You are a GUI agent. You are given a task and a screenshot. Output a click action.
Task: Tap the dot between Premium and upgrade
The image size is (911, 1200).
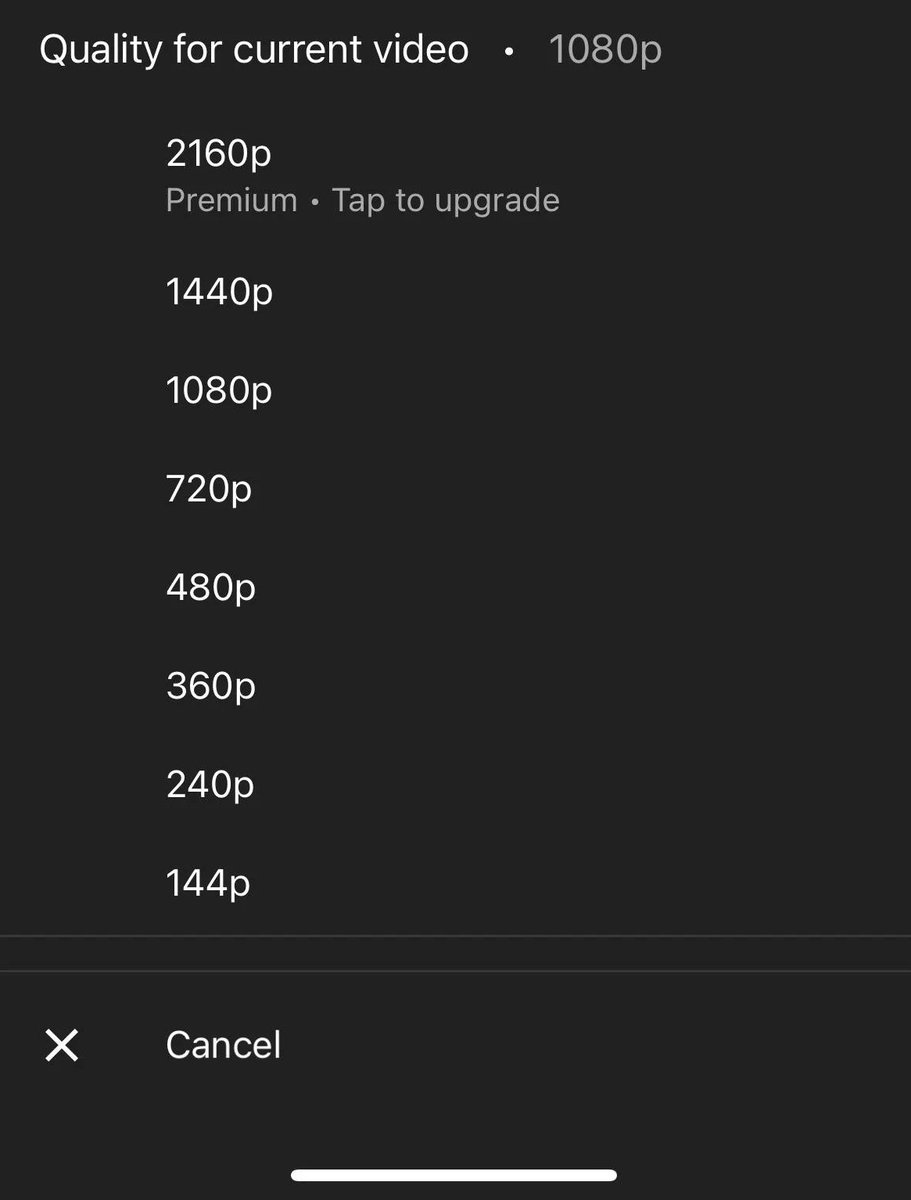coord(315,201)
